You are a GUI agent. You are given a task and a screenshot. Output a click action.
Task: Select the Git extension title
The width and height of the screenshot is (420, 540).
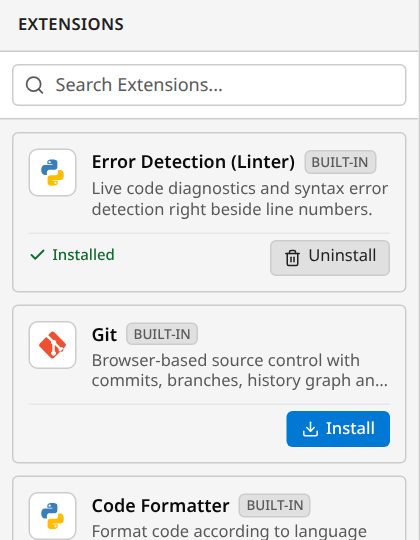104,334
